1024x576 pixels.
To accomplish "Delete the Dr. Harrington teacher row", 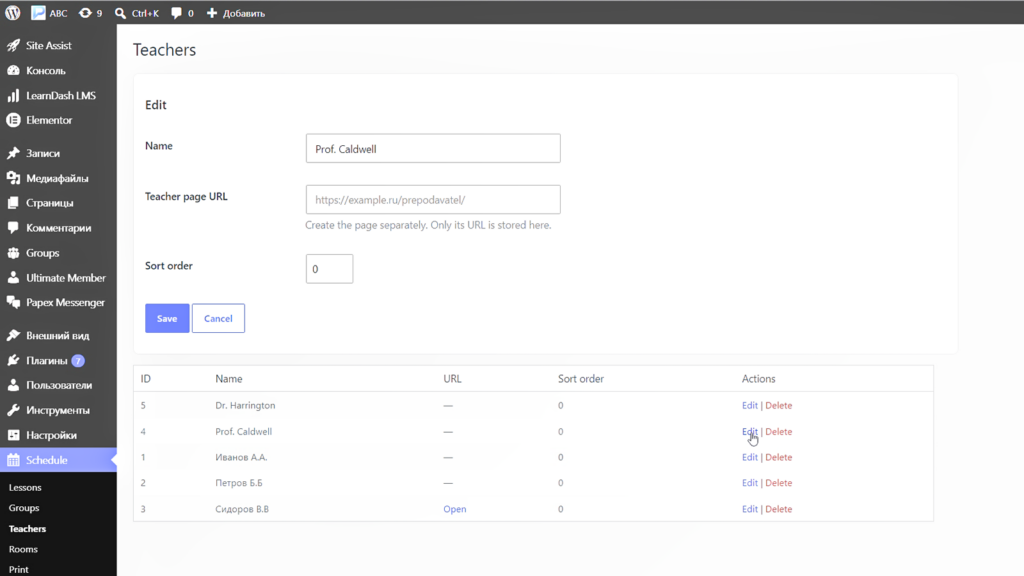I will click(x=778, y=406).
